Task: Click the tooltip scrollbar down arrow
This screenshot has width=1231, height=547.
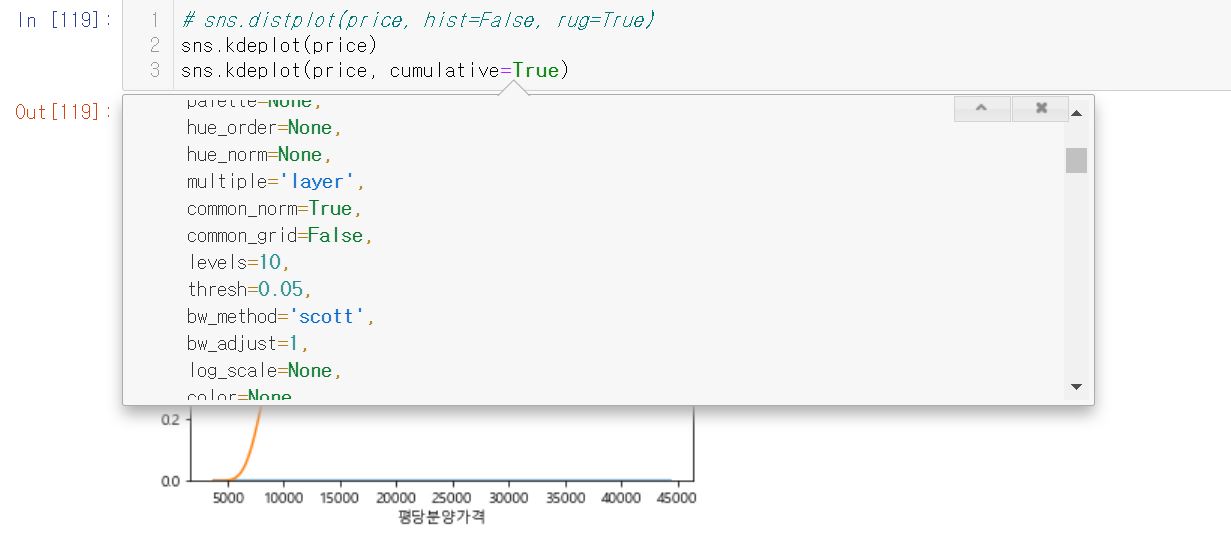Action: [x=1076, y=386]
